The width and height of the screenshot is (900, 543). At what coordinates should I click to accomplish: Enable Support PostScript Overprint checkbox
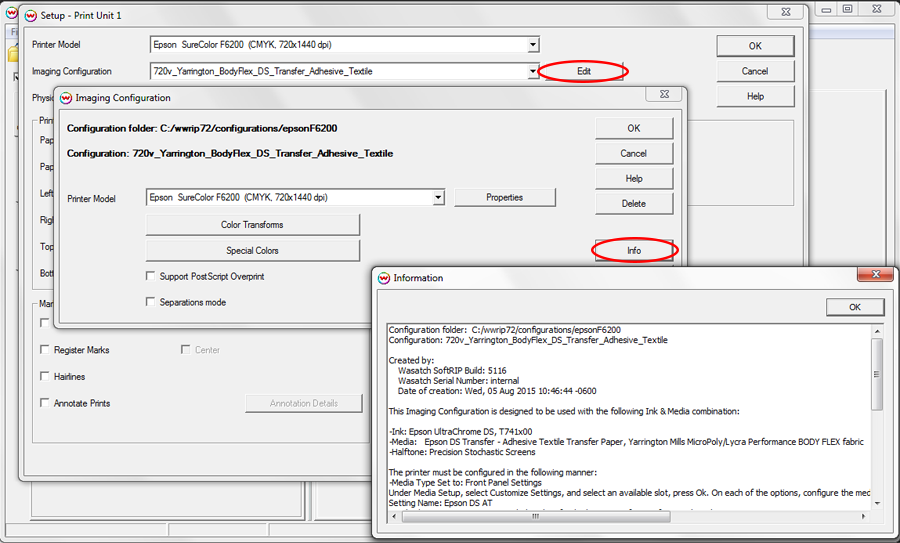(x=150, y=276)
